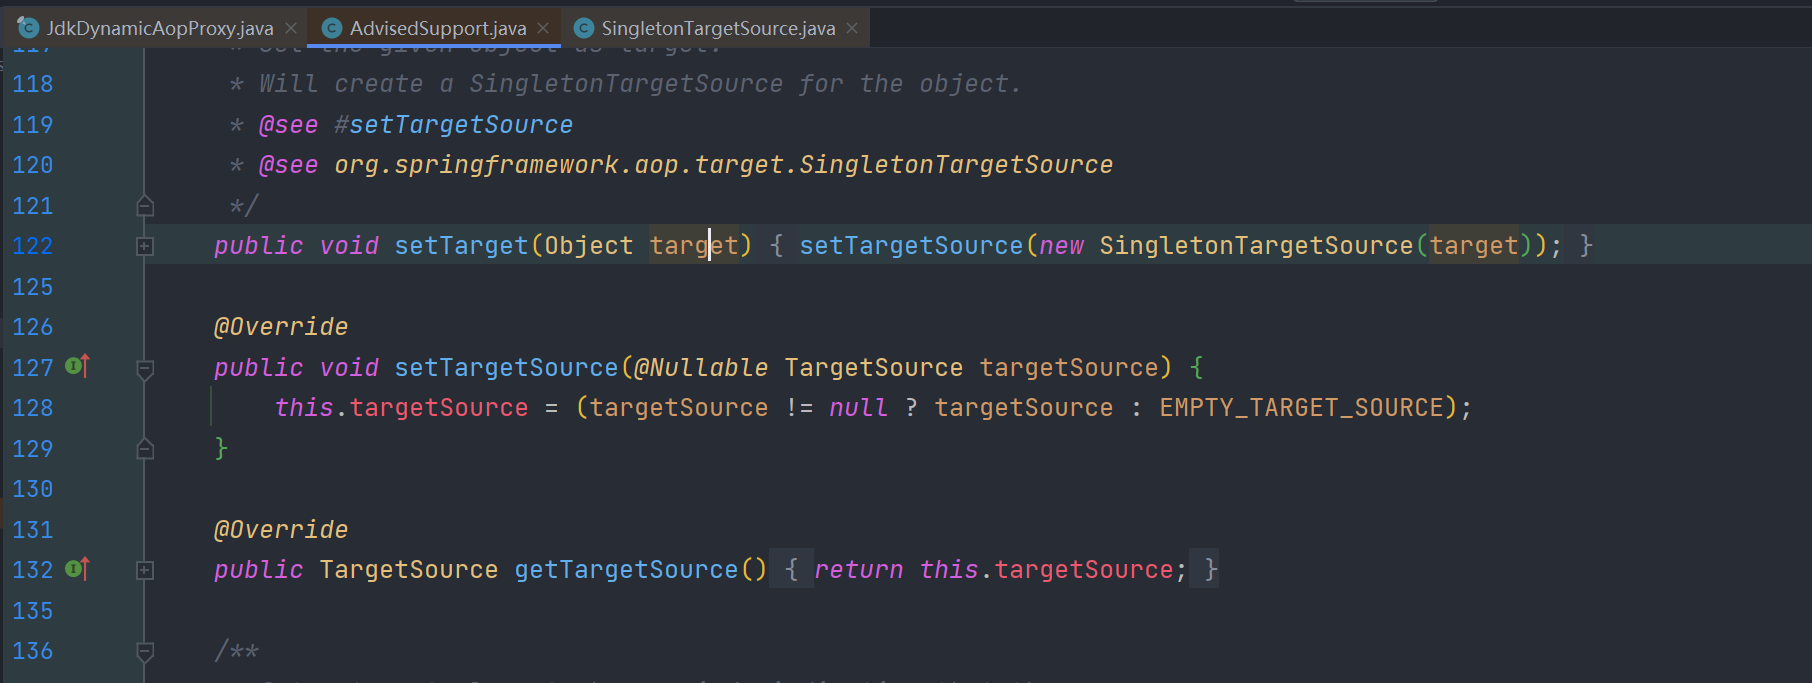Close the AdvisedSupport.java tab
Screen dimensions: 1812x683
click(x=543, y=28)
